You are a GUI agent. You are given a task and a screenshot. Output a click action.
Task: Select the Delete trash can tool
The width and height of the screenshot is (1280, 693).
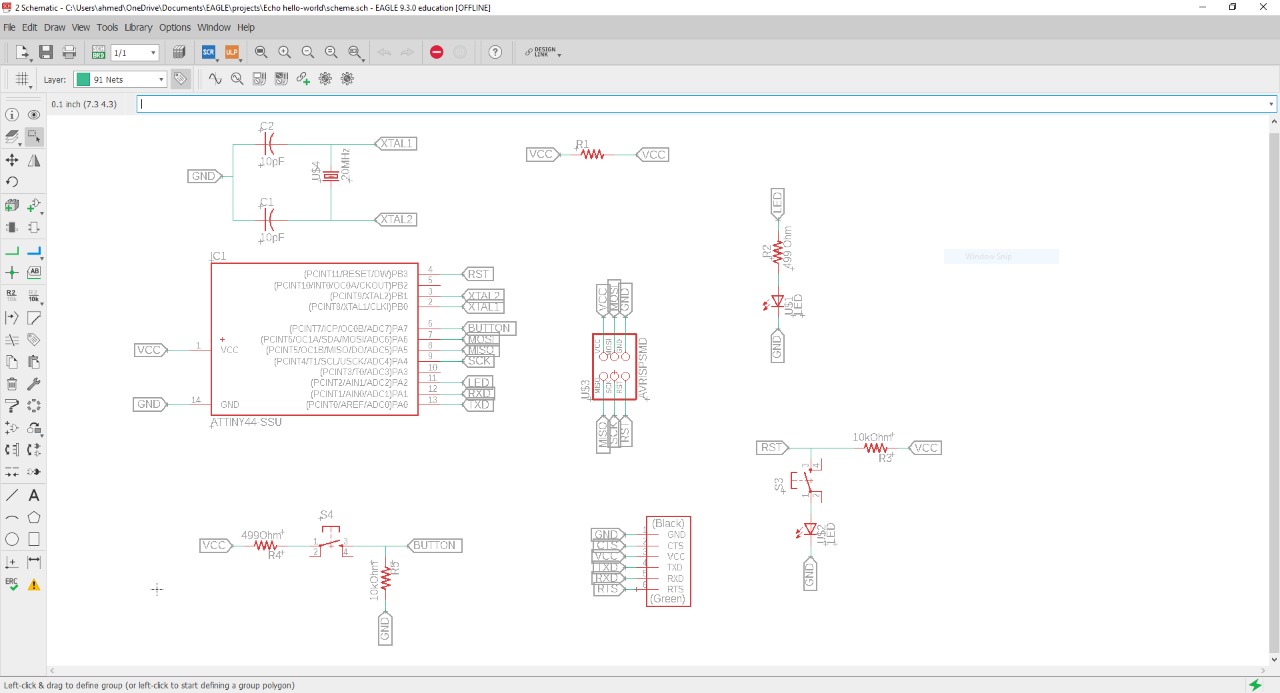click(x=12, y=384)
